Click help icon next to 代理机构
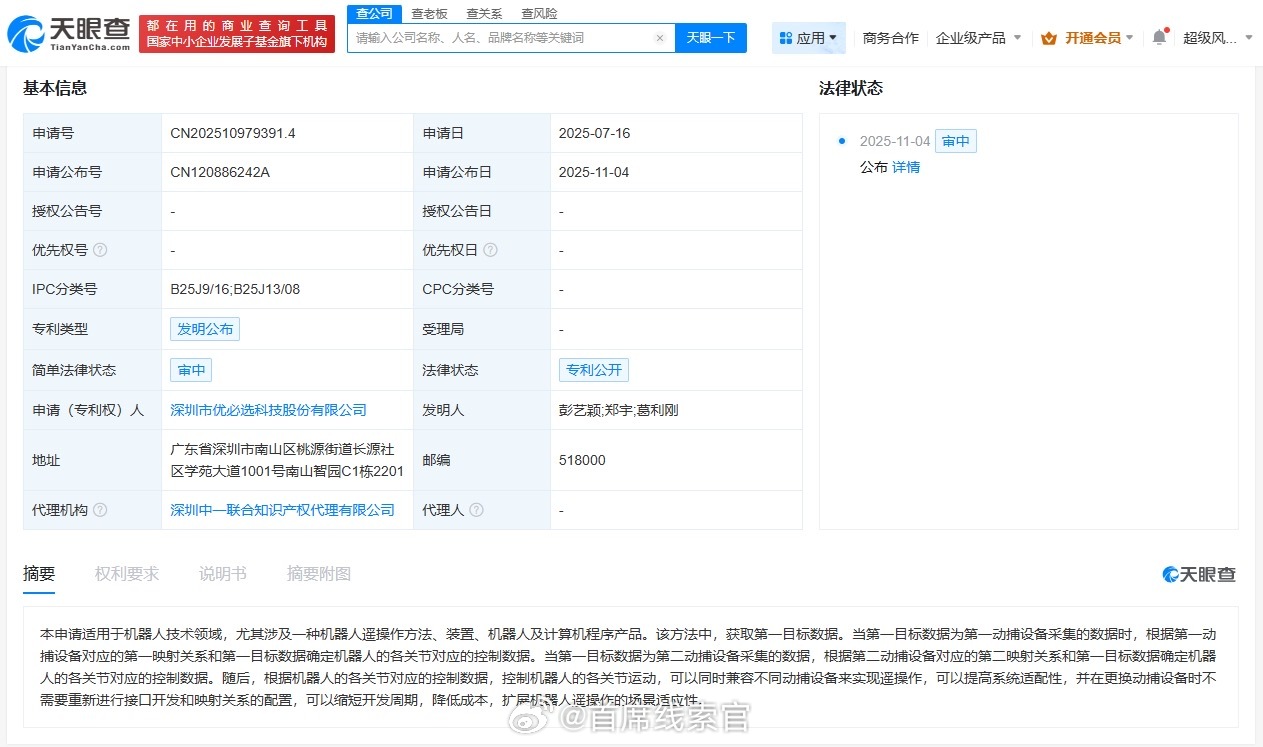Screen dimensions: 1263x747 [x=100, y=510]
